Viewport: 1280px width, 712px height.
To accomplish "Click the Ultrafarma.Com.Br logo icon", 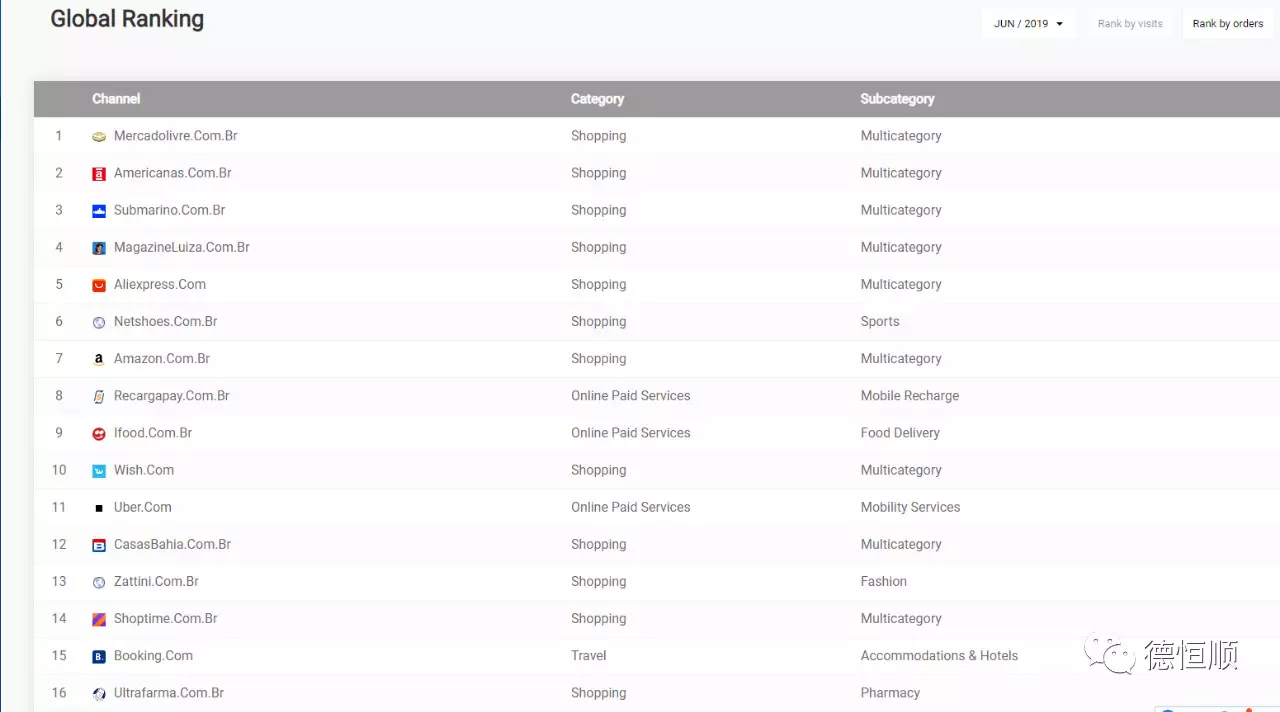I will click(x=99, y=694).
